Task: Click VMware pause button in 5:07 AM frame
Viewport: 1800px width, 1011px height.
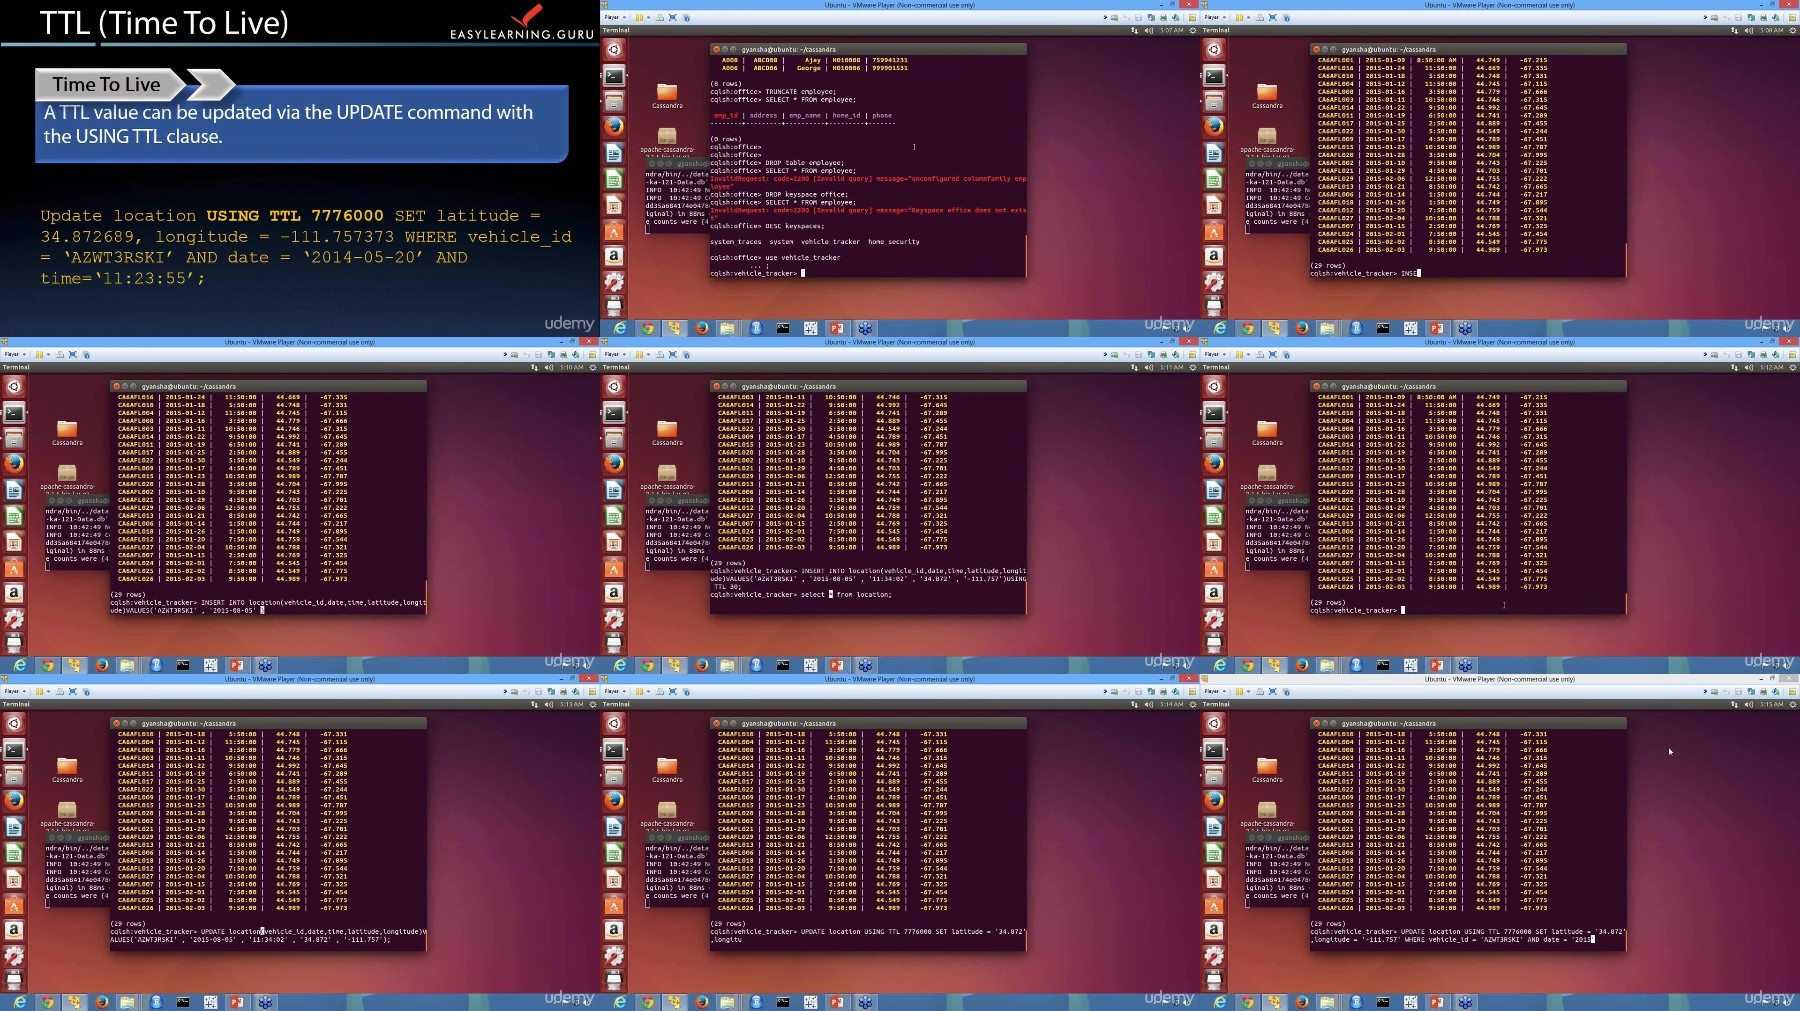Action: click(640, 17)
